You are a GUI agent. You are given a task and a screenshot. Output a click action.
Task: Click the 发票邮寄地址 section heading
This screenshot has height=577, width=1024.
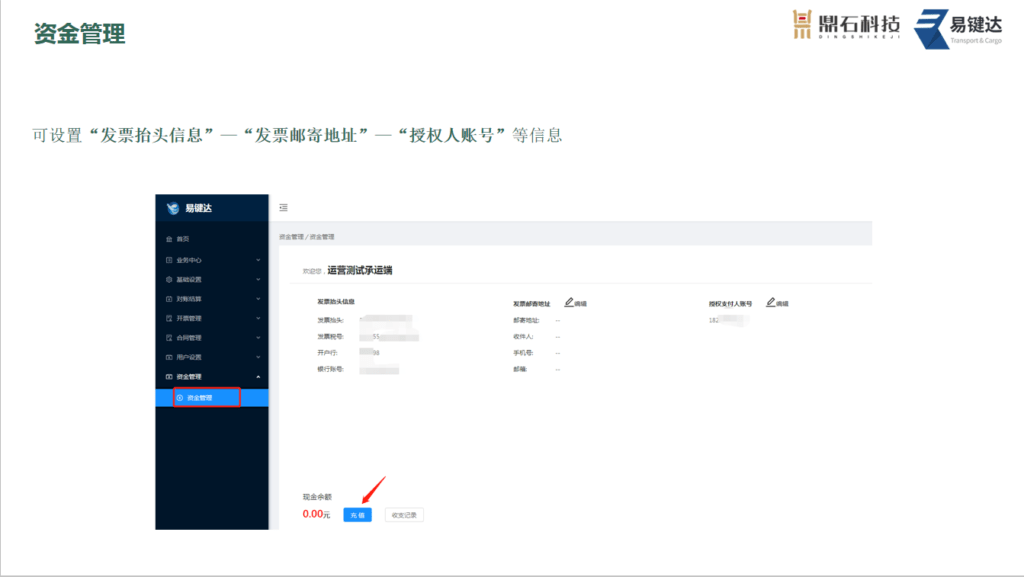coord(532,304)
